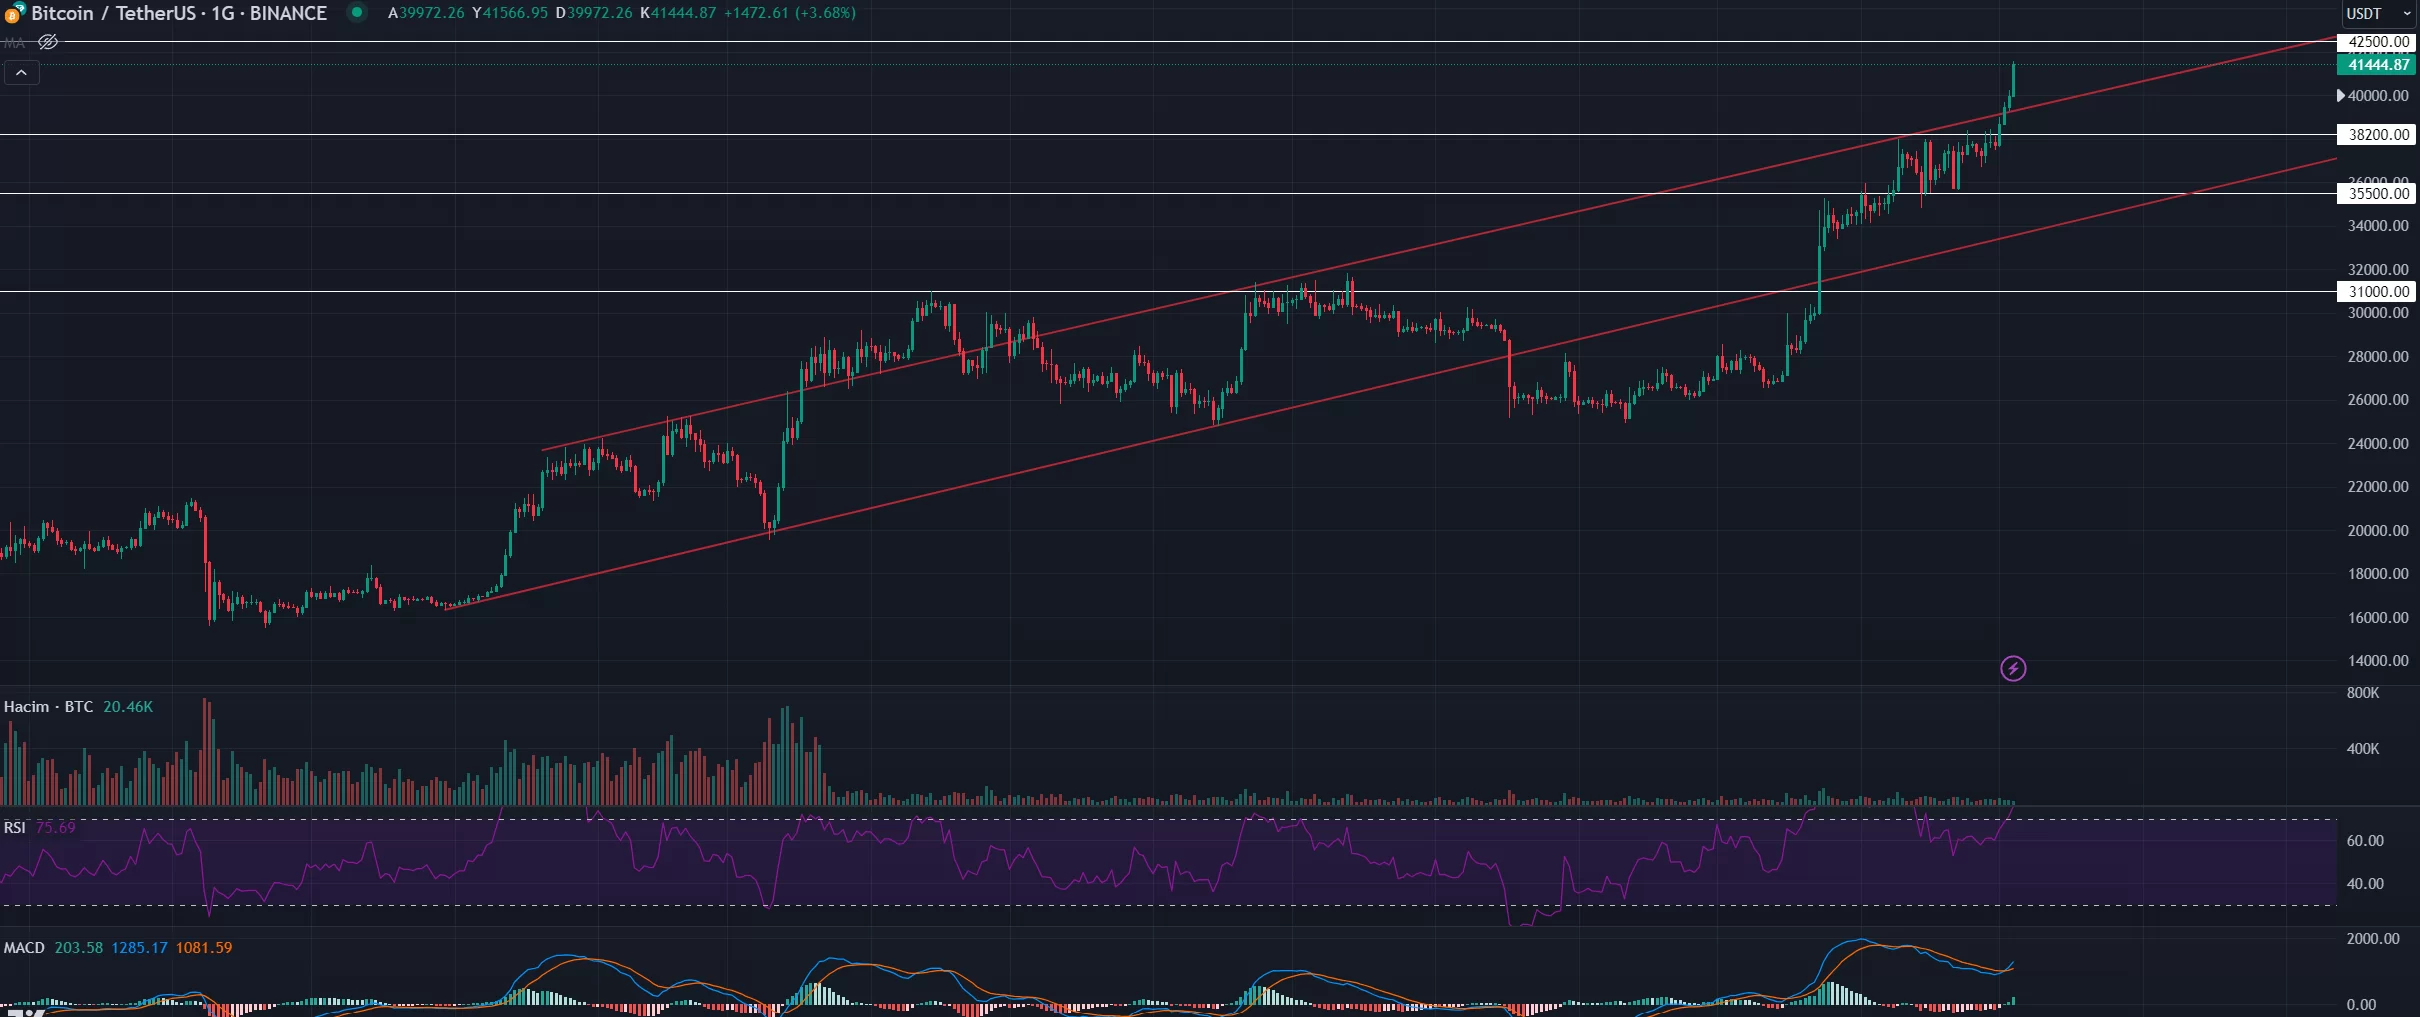Show the hidden MA indicator via eye icon
The width and height of the screenshot is (2420, 1017).
click(x=48, y=42)
